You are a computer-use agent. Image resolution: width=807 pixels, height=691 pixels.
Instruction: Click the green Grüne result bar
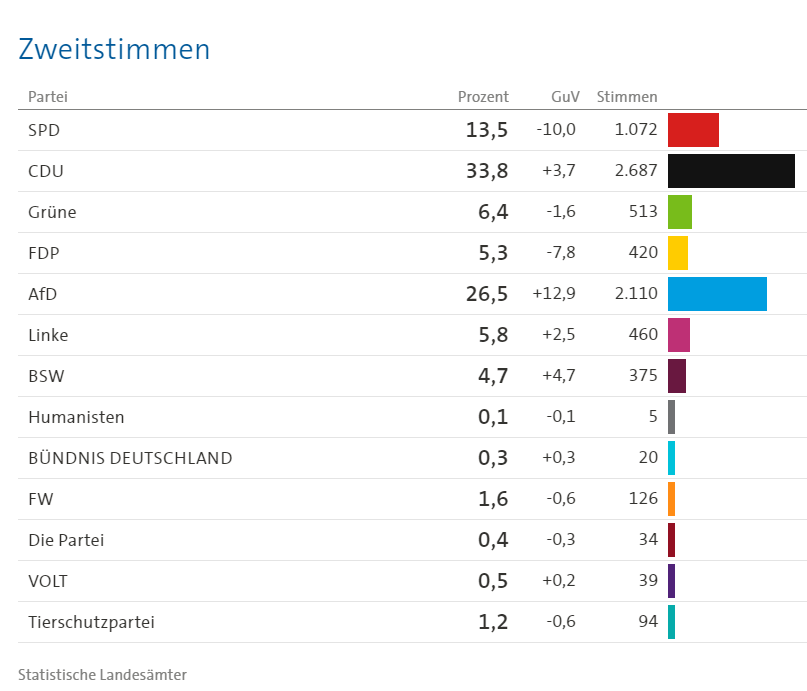click(x=680, y=212)
